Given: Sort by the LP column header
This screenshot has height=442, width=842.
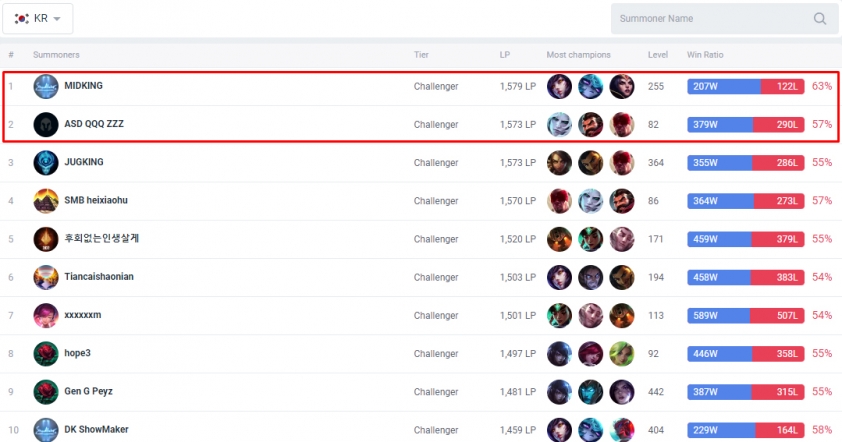Looking at the screenshot, I should [x=505, y=55].
